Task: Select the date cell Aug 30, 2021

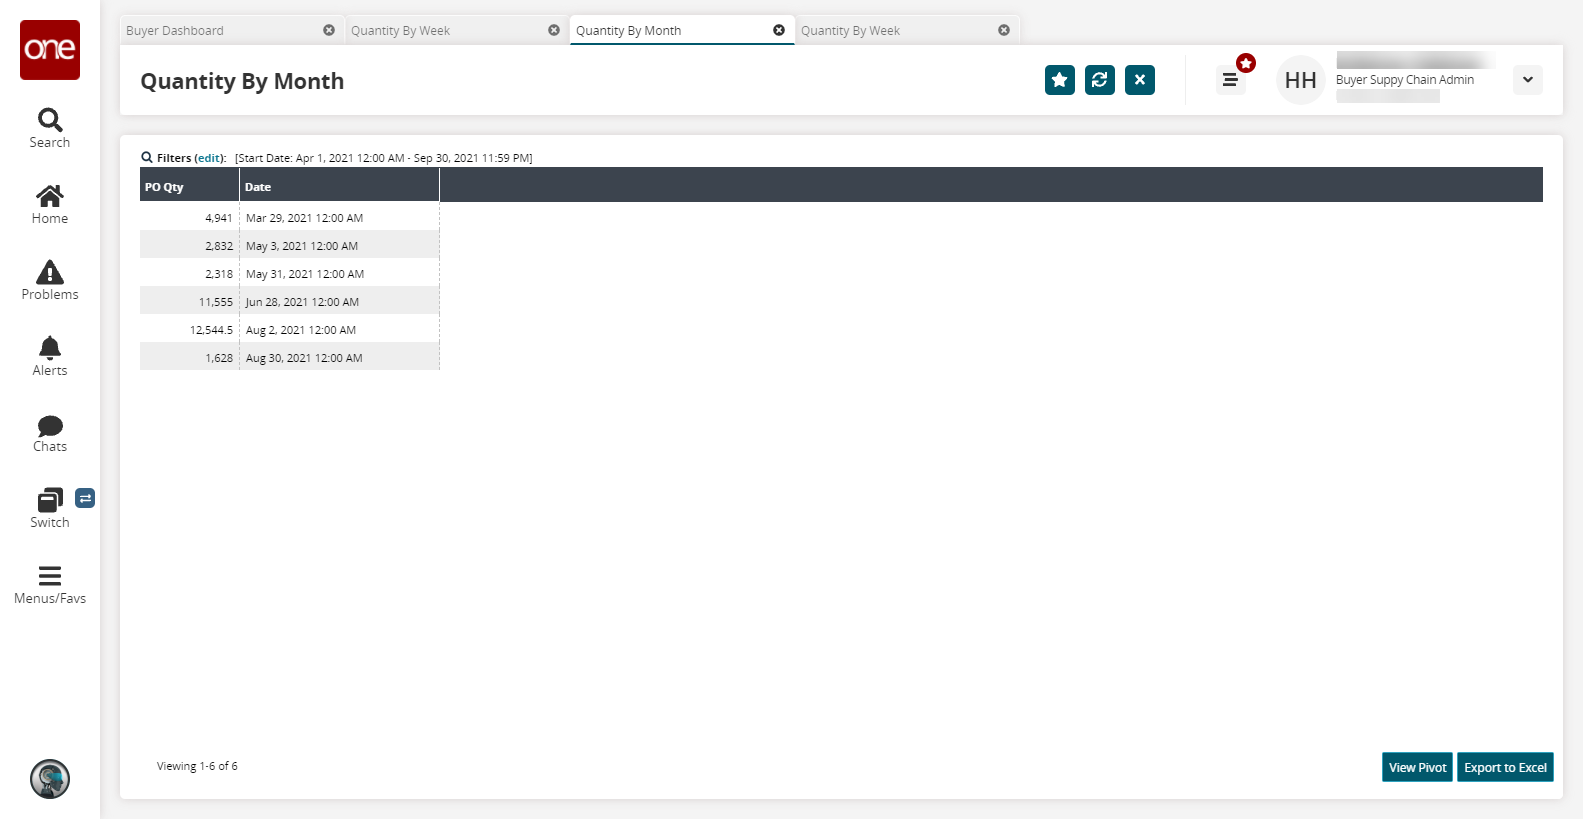Action: pos(340,358)
